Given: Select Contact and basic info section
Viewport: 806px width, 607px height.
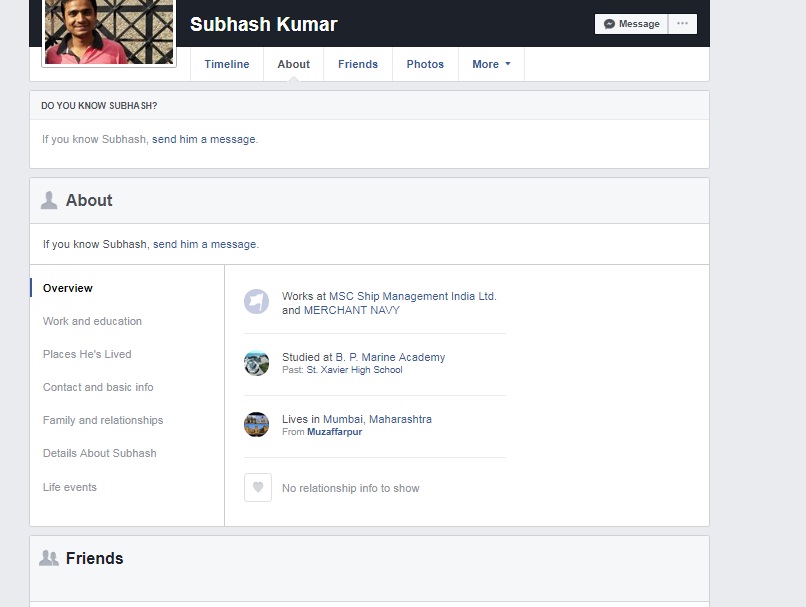Looking at the screenshot, I should (x=98, y=387).
